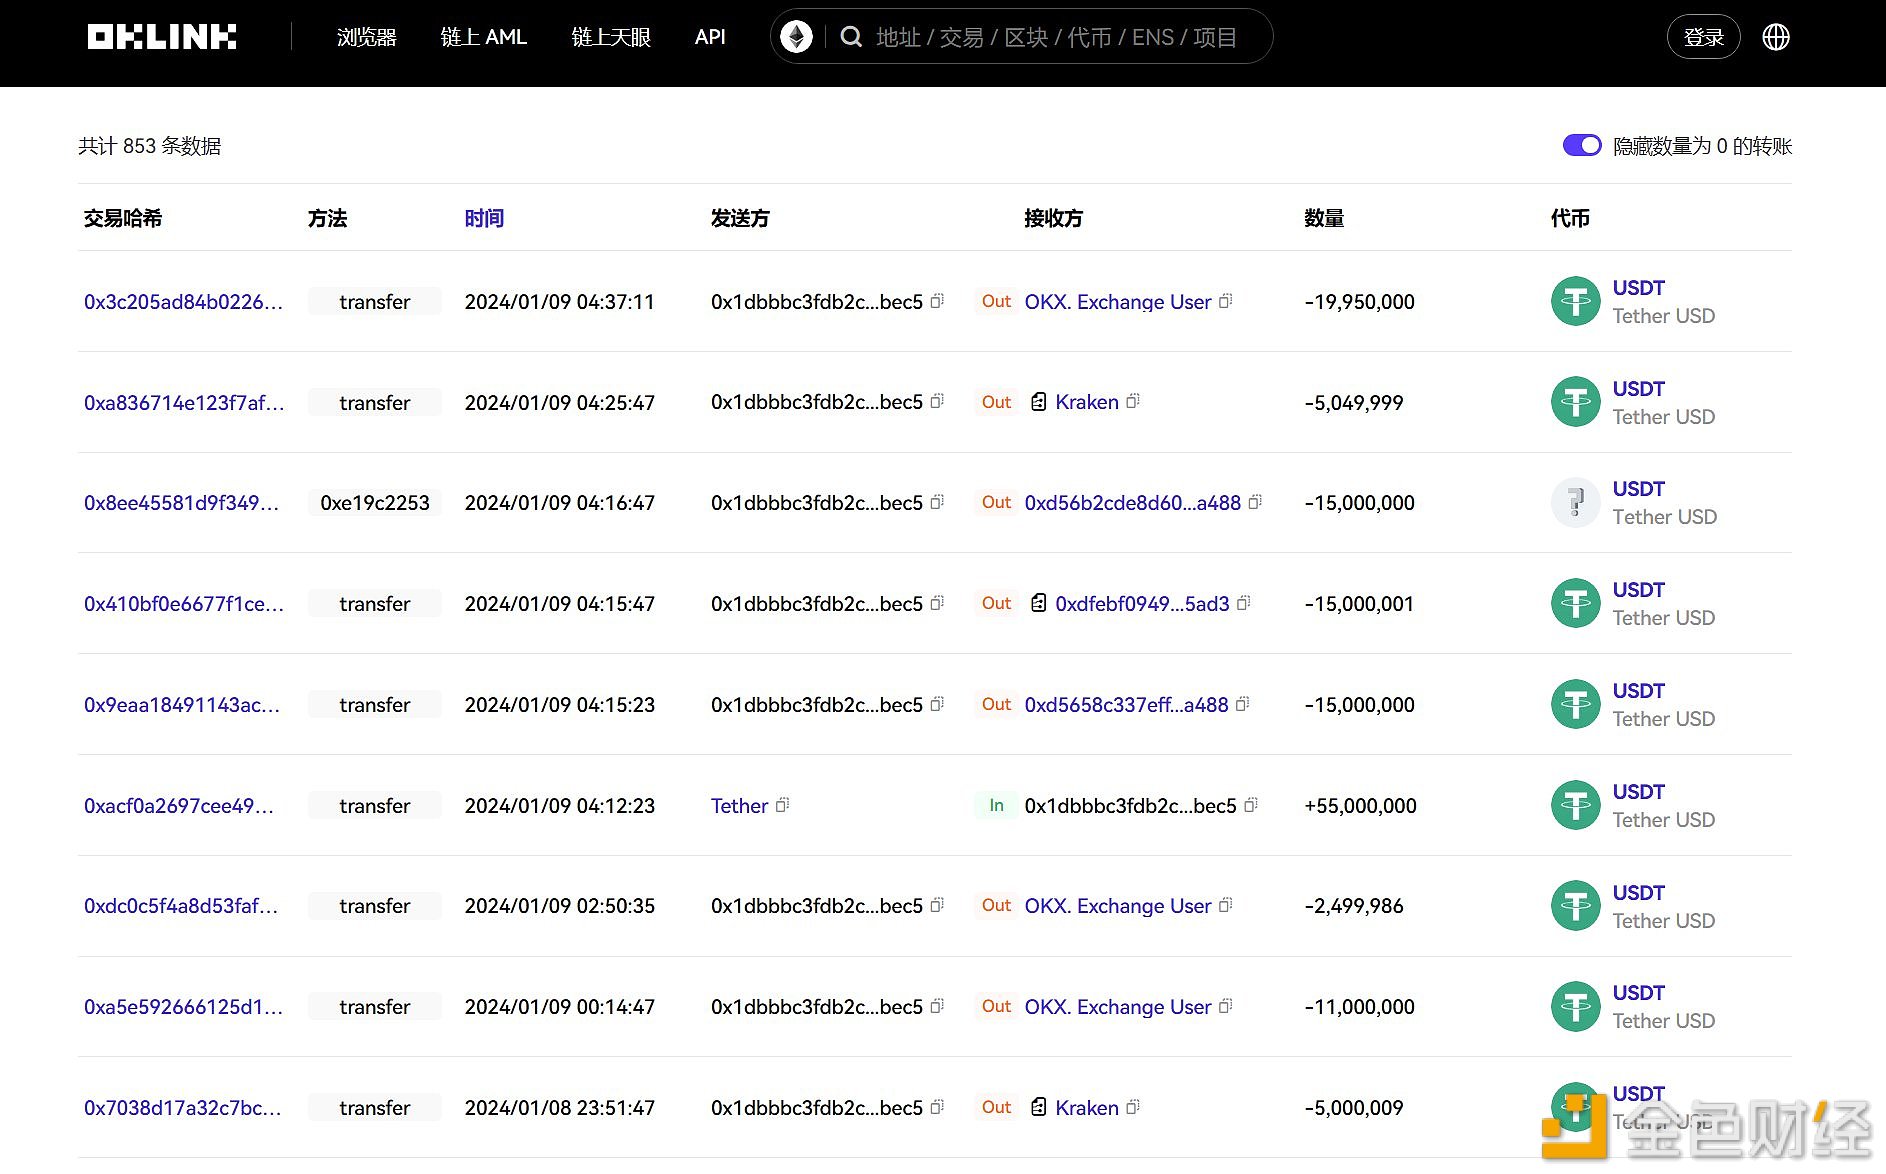The image size is (1886, 1174).
Task: Copy OKX Exchange User address in 02:50:35 row
Action: click(x=1225, y=905)
